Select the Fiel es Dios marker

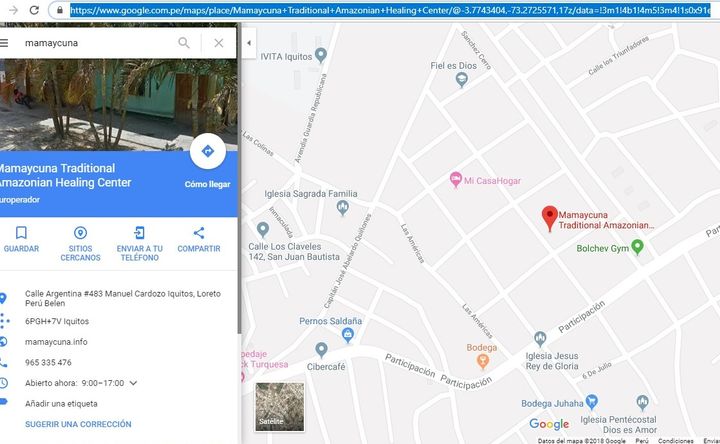461,80
